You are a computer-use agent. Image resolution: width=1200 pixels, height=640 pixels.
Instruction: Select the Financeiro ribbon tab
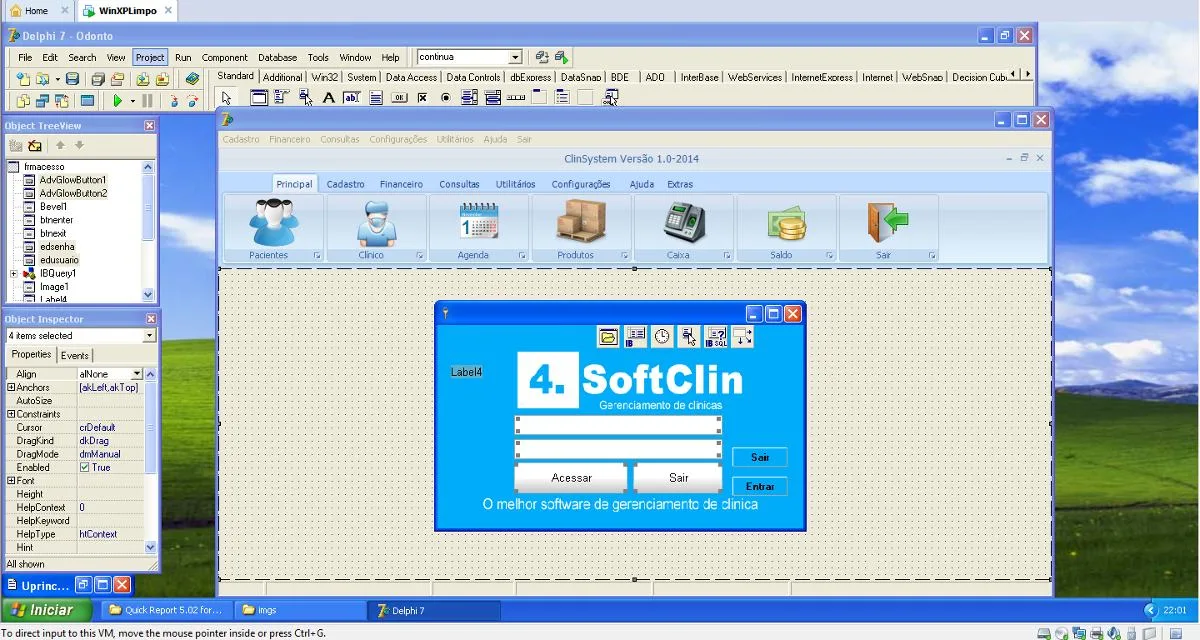(x=401, y=184)
